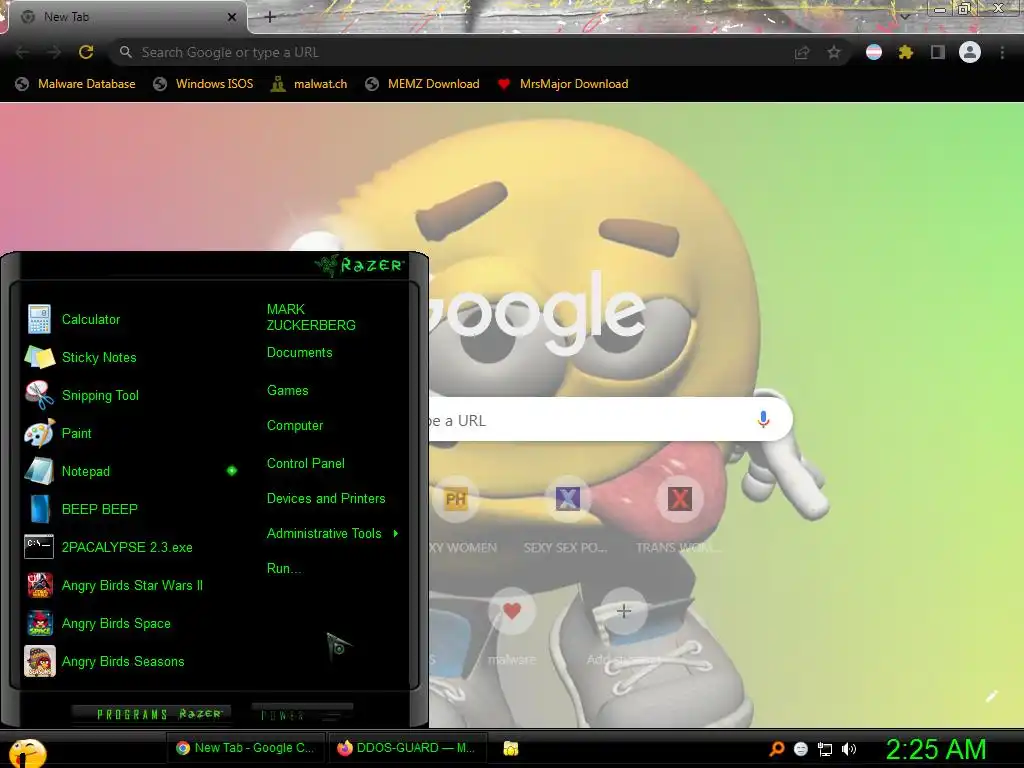1024x768 pixels.
Task: Click the POWER button in start menu
Action: coord(302,714)
